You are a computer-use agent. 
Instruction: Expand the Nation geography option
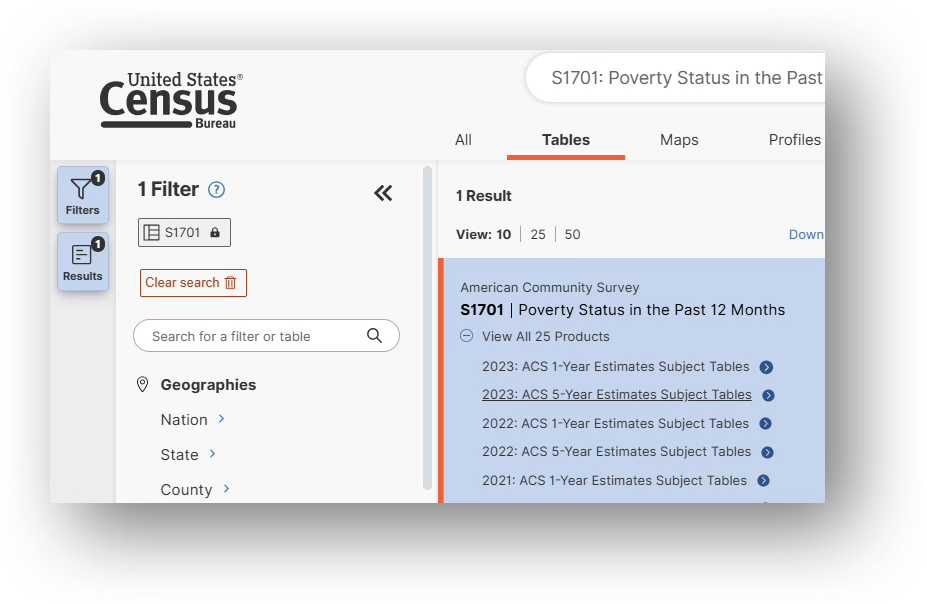tap(193, 419)
